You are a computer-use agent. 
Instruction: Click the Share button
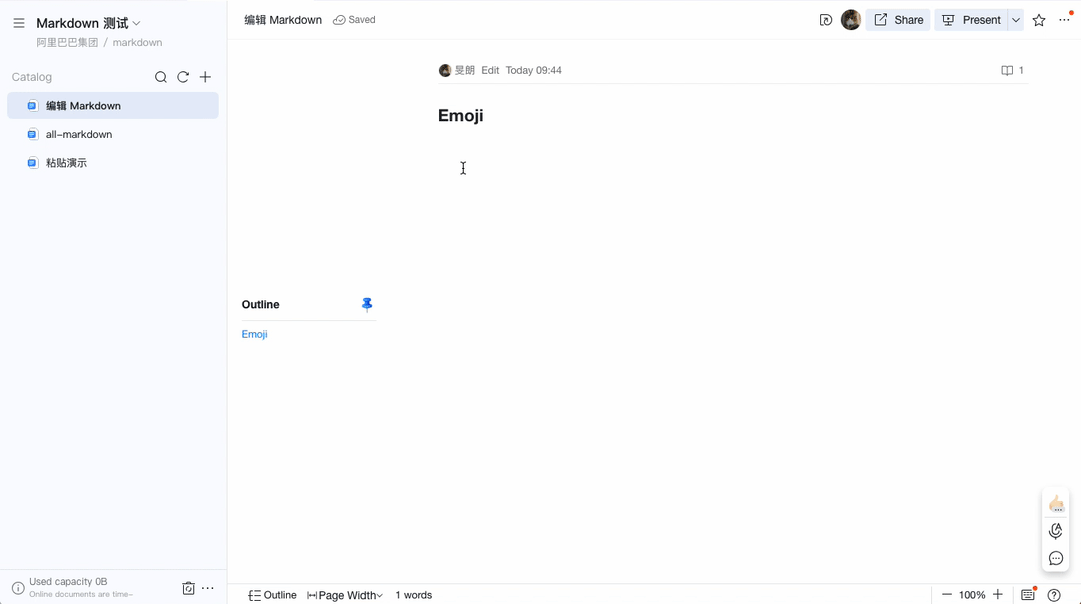(x=898, y=20)
